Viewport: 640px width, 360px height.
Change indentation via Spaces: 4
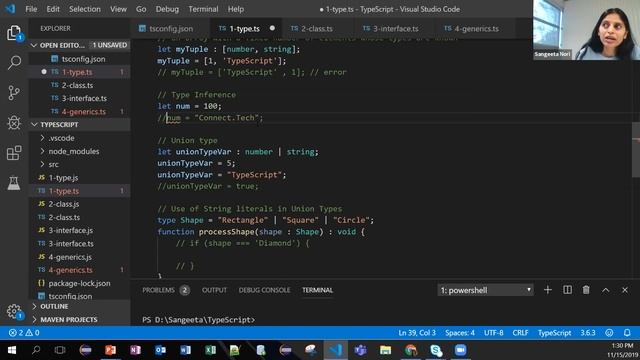coord(460,333)
